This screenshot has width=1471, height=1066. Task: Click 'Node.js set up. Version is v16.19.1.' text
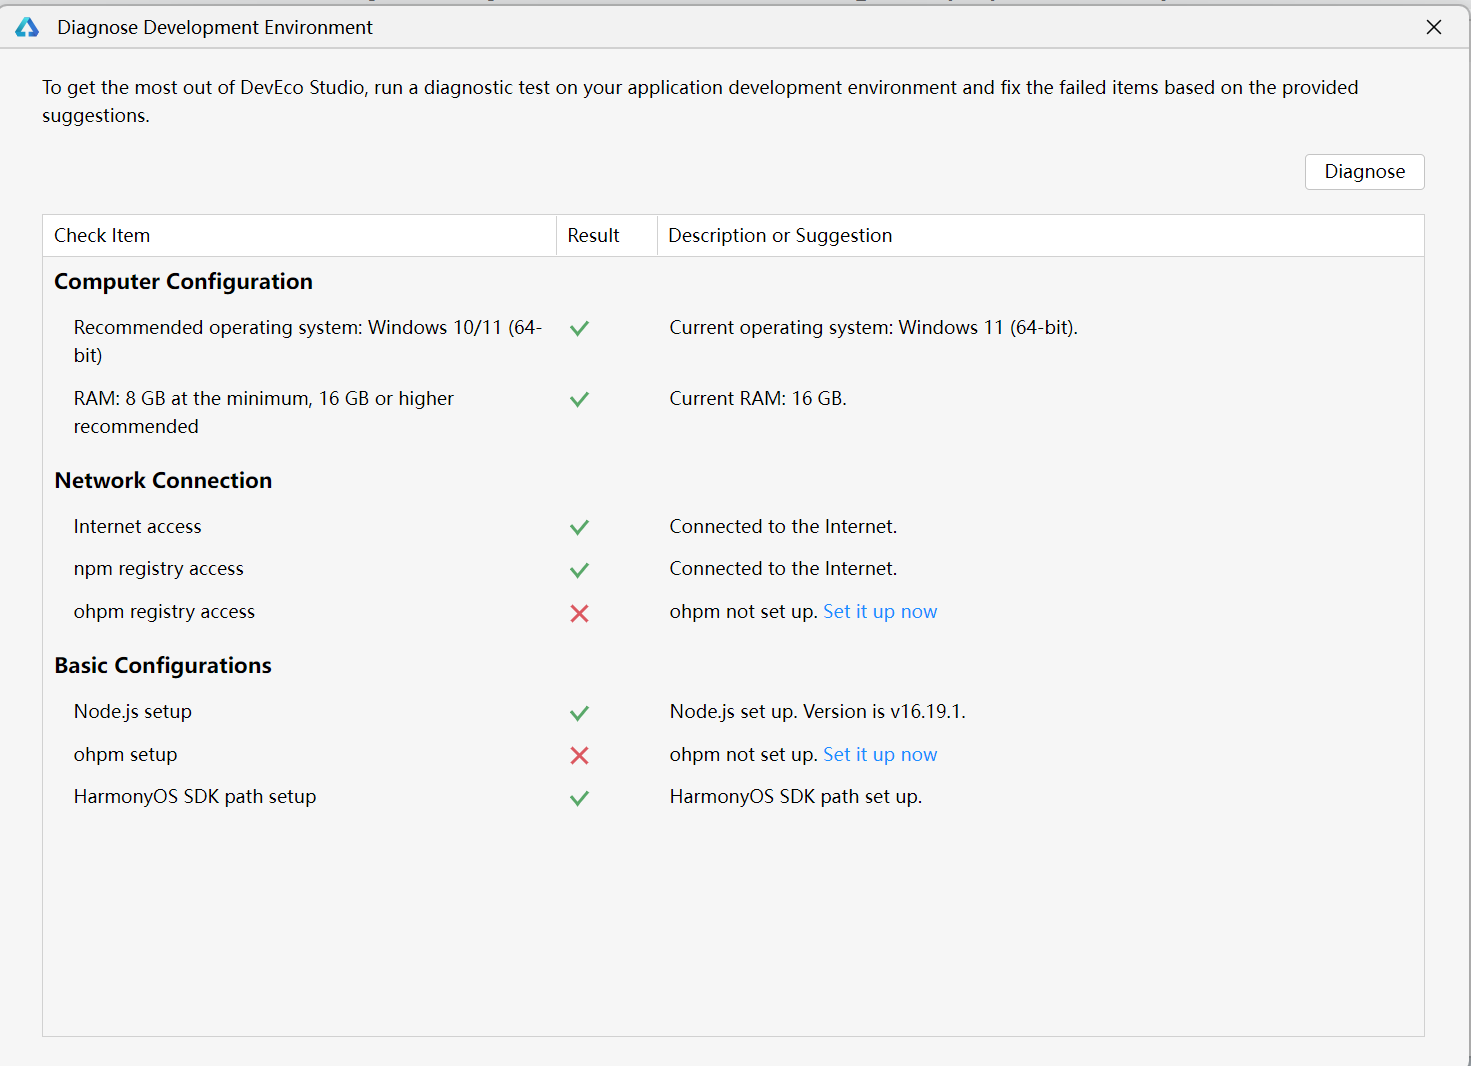pos(817,712)
